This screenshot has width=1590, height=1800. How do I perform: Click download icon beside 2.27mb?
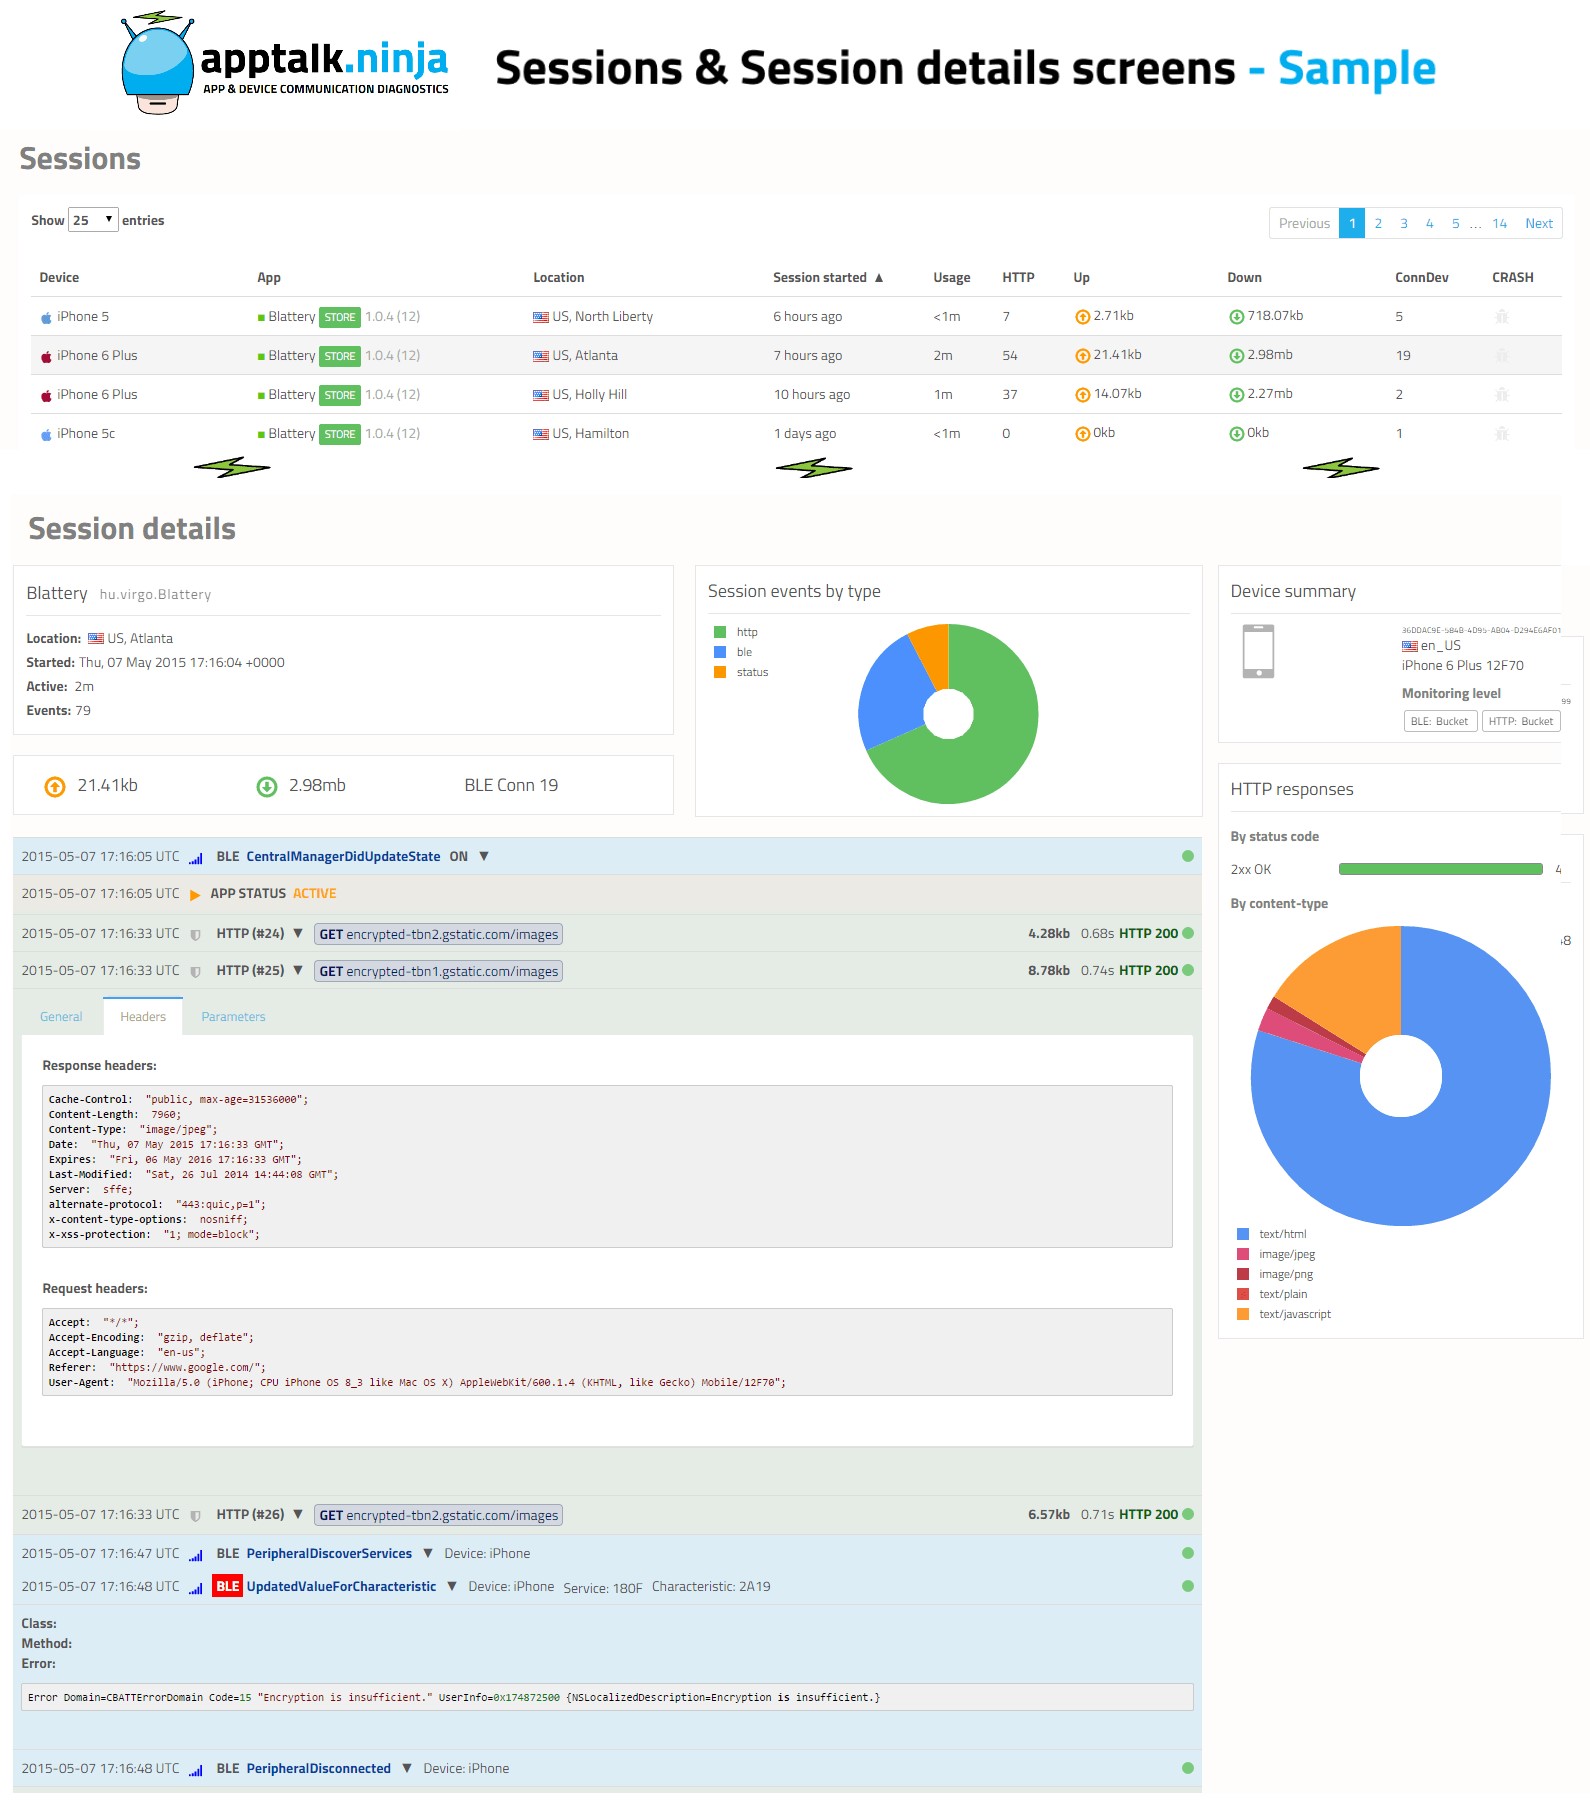pos(1236,395)
